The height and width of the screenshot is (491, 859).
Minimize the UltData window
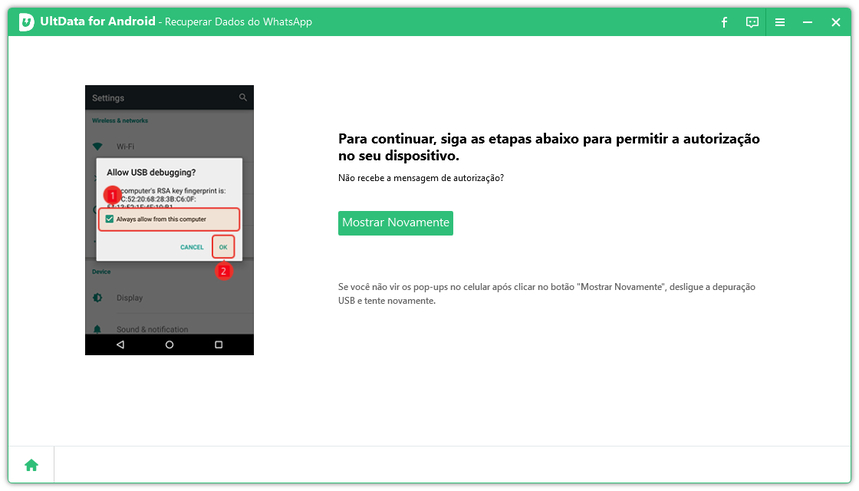point(808,22)
